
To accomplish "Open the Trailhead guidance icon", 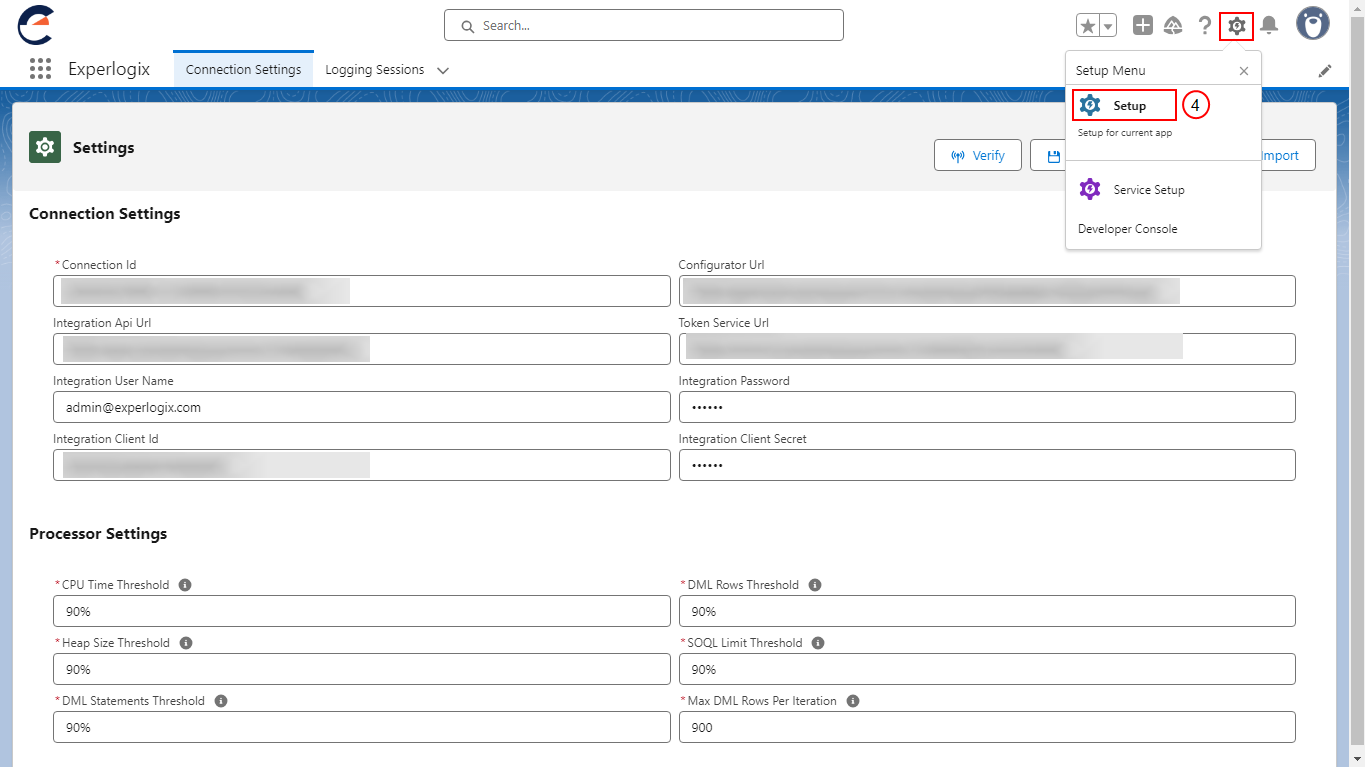I will tap(1174, 26).
